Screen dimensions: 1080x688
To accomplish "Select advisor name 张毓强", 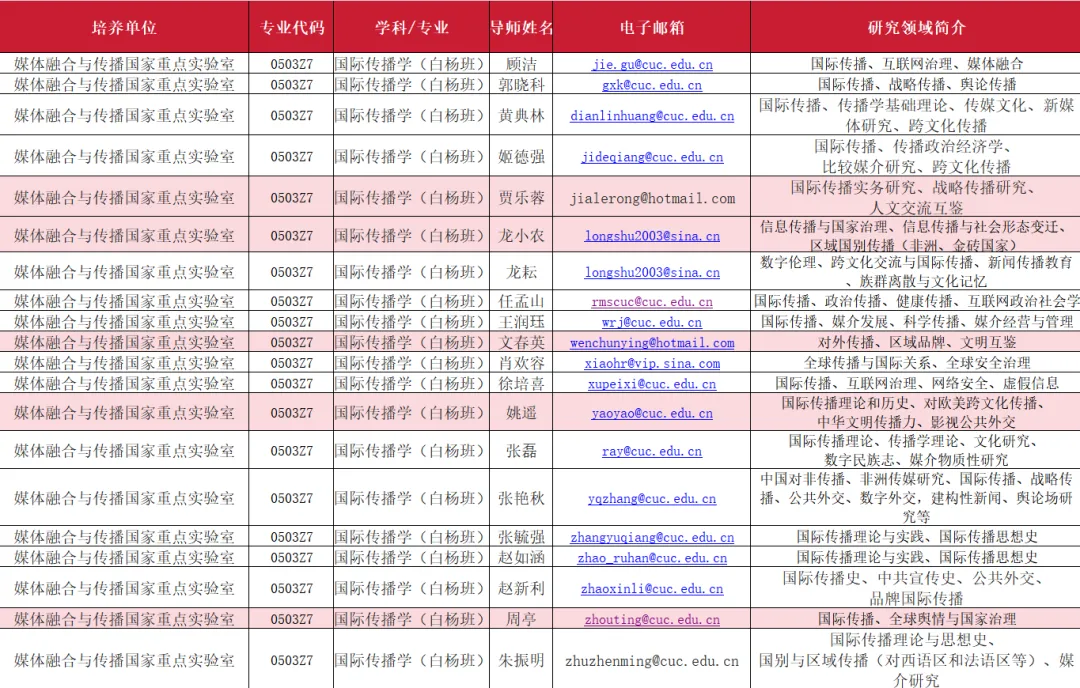I will [521, 536].
